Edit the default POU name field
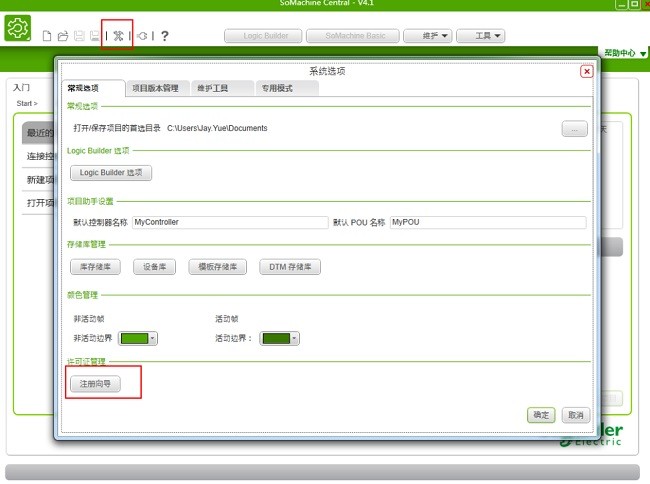 (488, 223)
